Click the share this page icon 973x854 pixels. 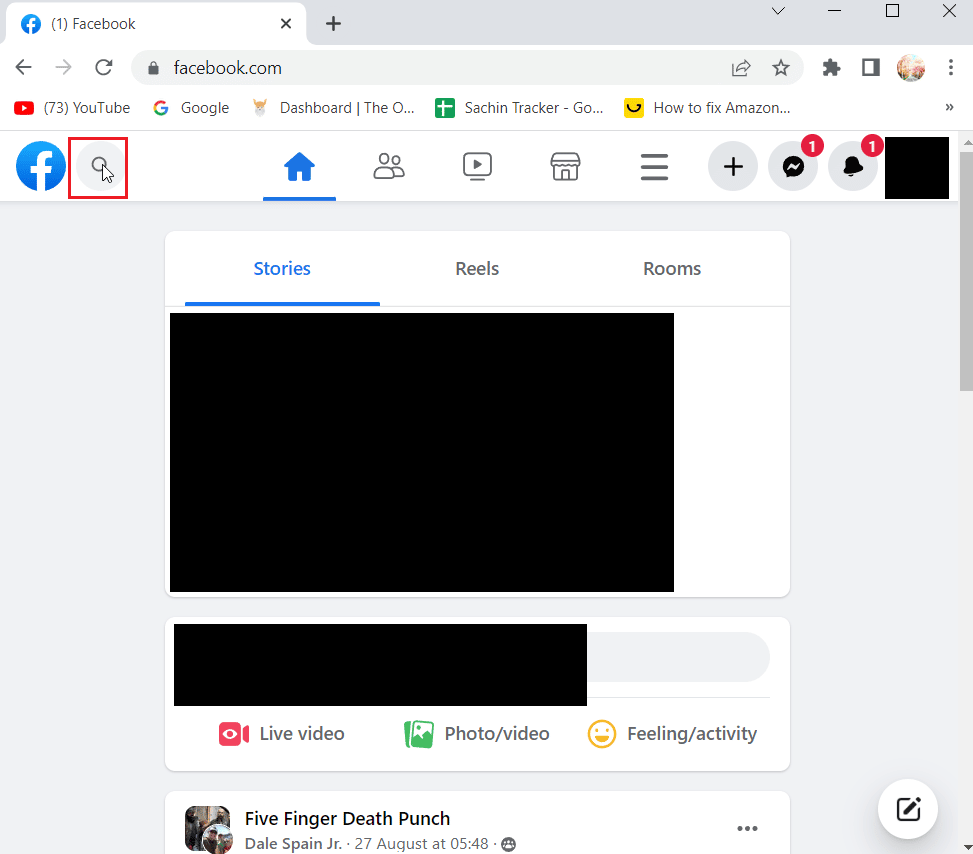tap(741, 68)
